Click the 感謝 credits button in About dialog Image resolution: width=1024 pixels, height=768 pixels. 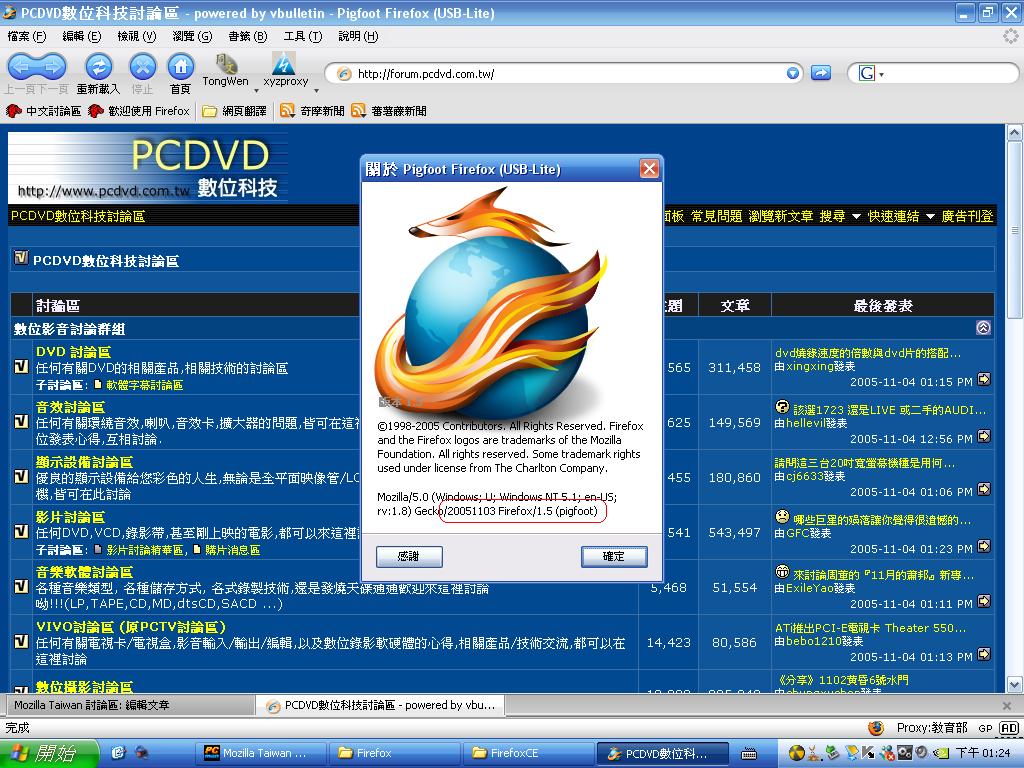[x=409, y=556]
